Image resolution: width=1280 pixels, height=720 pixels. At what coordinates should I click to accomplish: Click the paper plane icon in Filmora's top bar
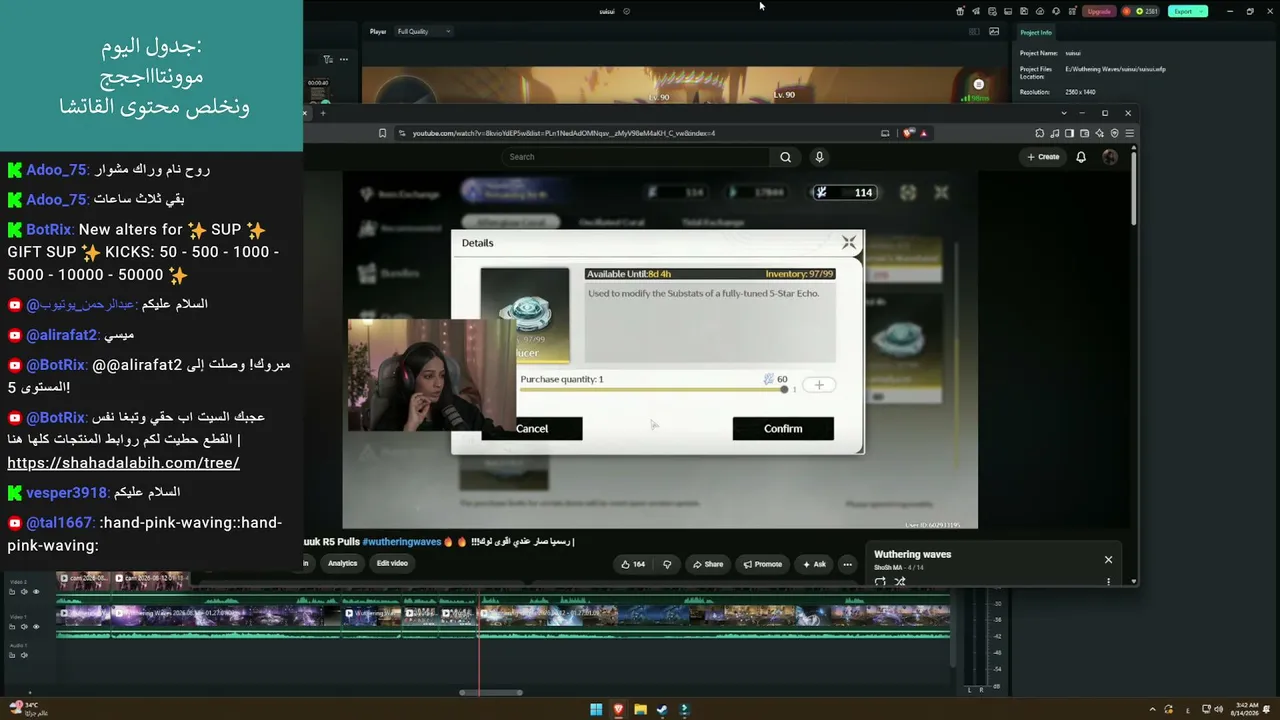point(976,11)
